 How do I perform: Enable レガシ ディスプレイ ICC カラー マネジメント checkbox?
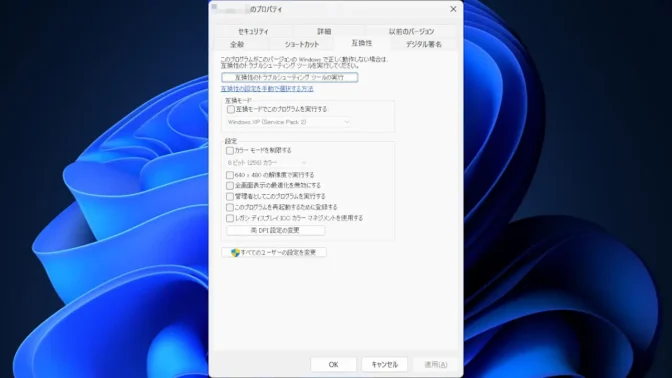click(230, 218)
